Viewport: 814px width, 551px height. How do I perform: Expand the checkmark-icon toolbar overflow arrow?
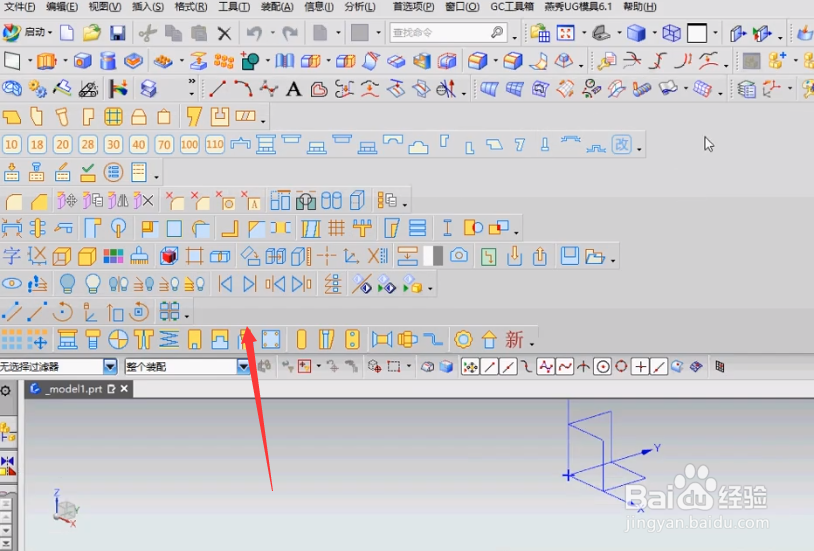coord(156,177)
